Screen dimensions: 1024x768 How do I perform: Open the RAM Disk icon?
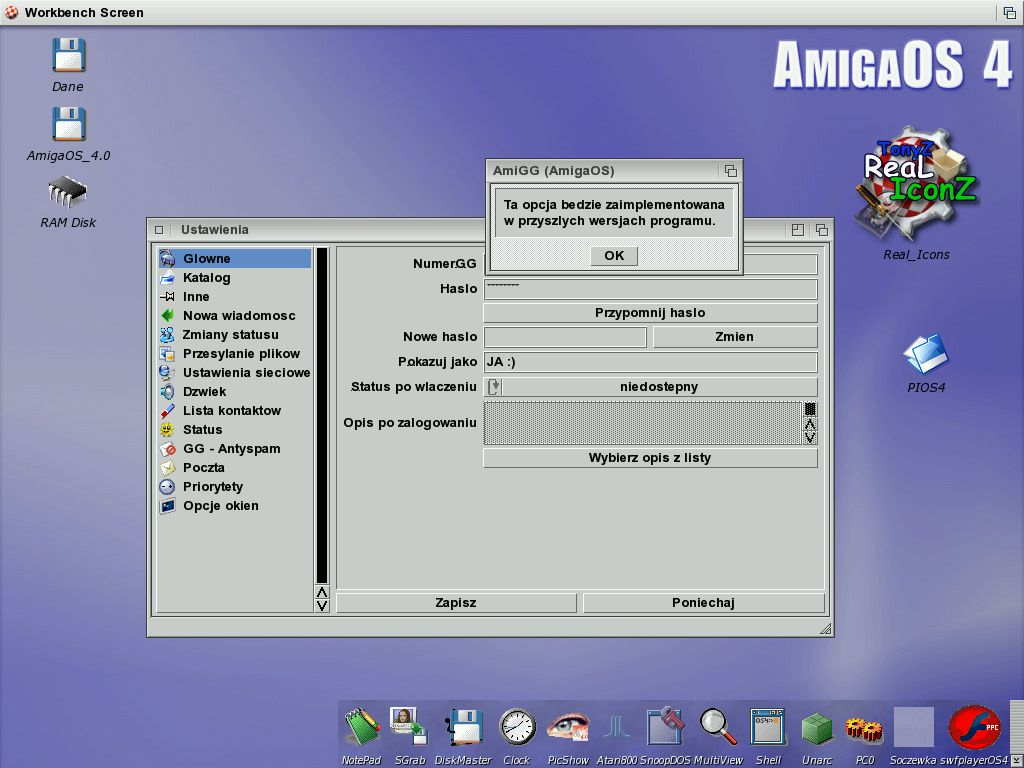67,192
